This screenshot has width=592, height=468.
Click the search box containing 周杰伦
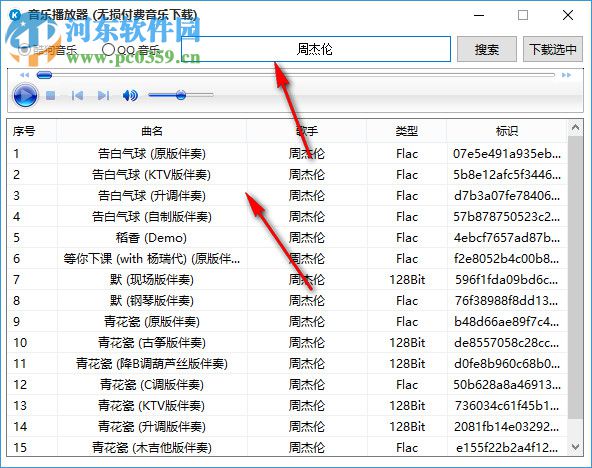(x=316, y=49)
